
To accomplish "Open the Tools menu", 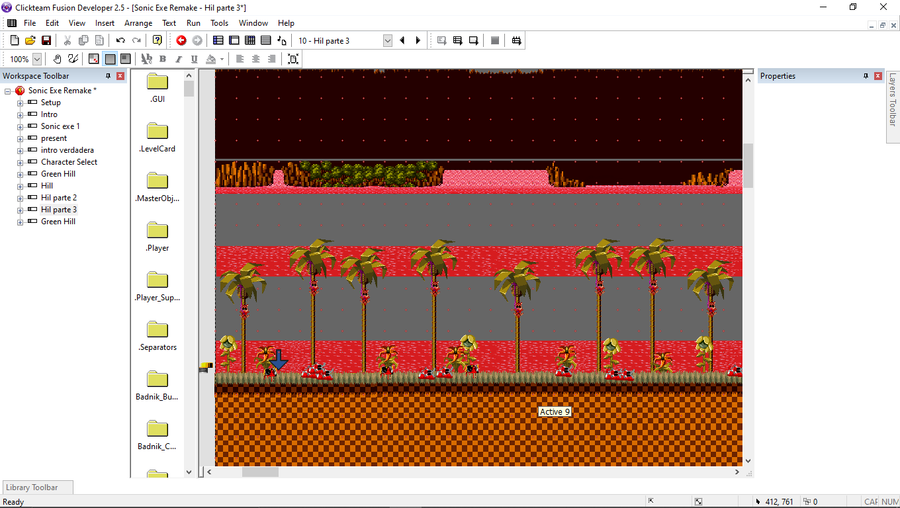I will pos(219,23).
